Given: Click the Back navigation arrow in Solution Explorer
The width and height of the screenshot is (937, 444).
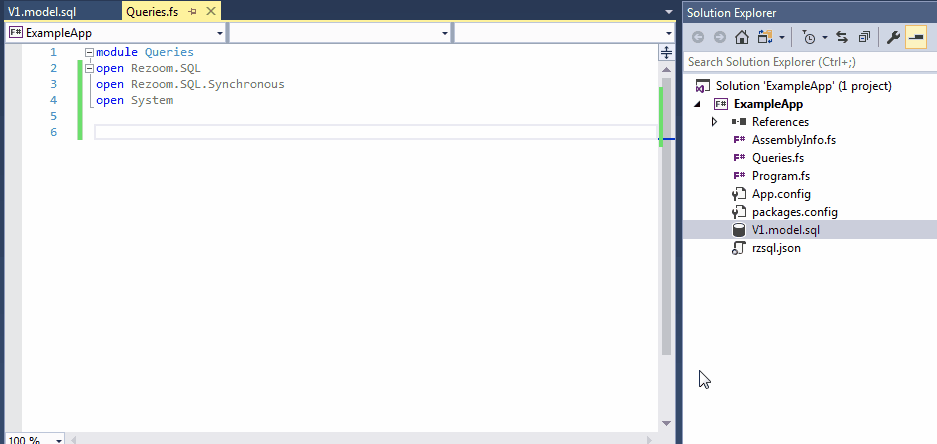Looking at the screenshot, I should tap(697, 38).
